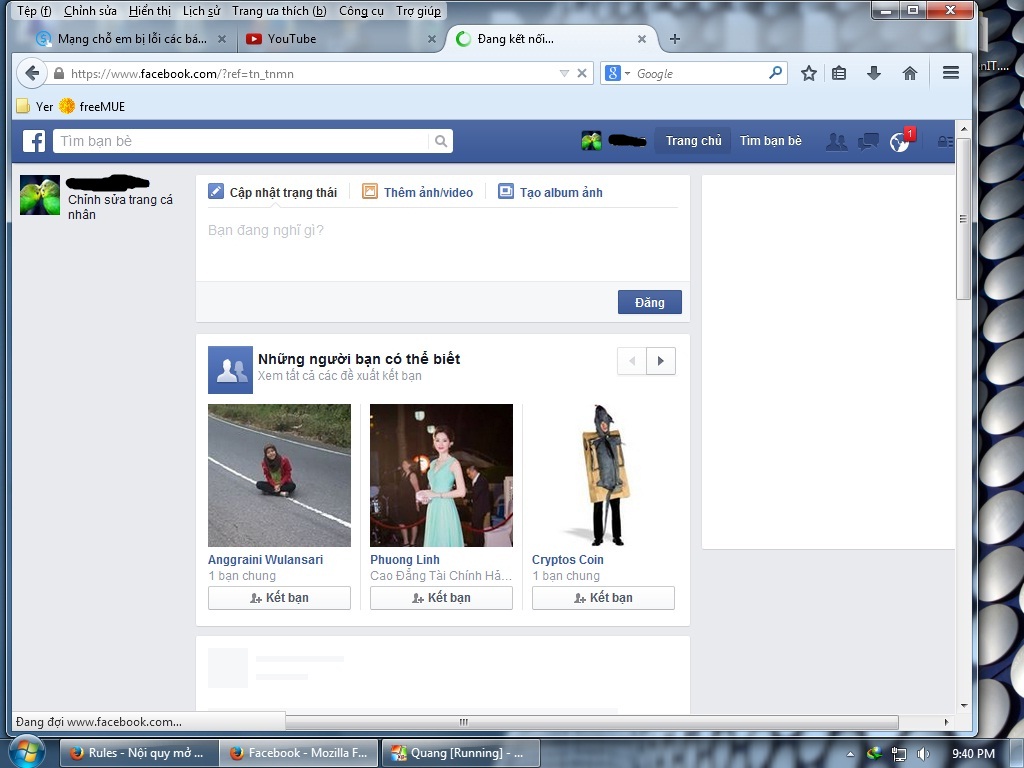Screen dimensions: 1024x768
Task: Click the Bạn đang nghĩ gì status field
Action: (x=440, y=231)
